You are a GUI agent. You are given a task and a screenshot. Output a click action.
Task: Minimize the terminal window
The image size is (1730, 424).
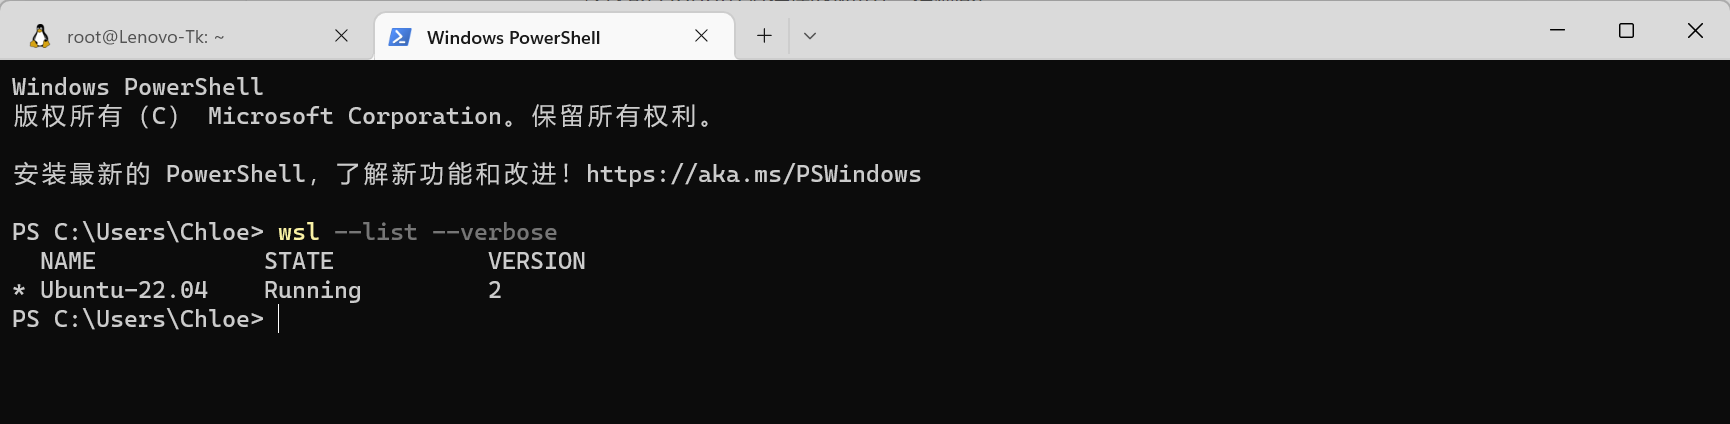pos(1557,31)
